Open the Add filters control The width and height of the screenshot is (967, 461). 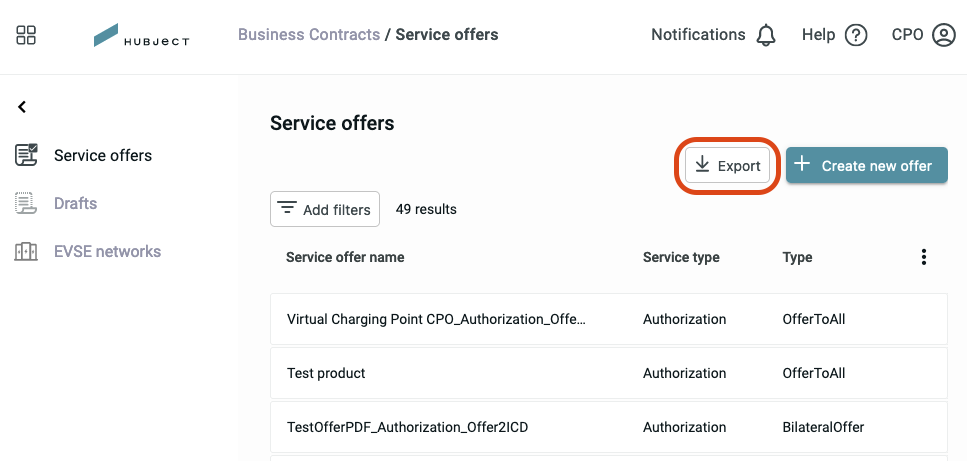(325, 209)
